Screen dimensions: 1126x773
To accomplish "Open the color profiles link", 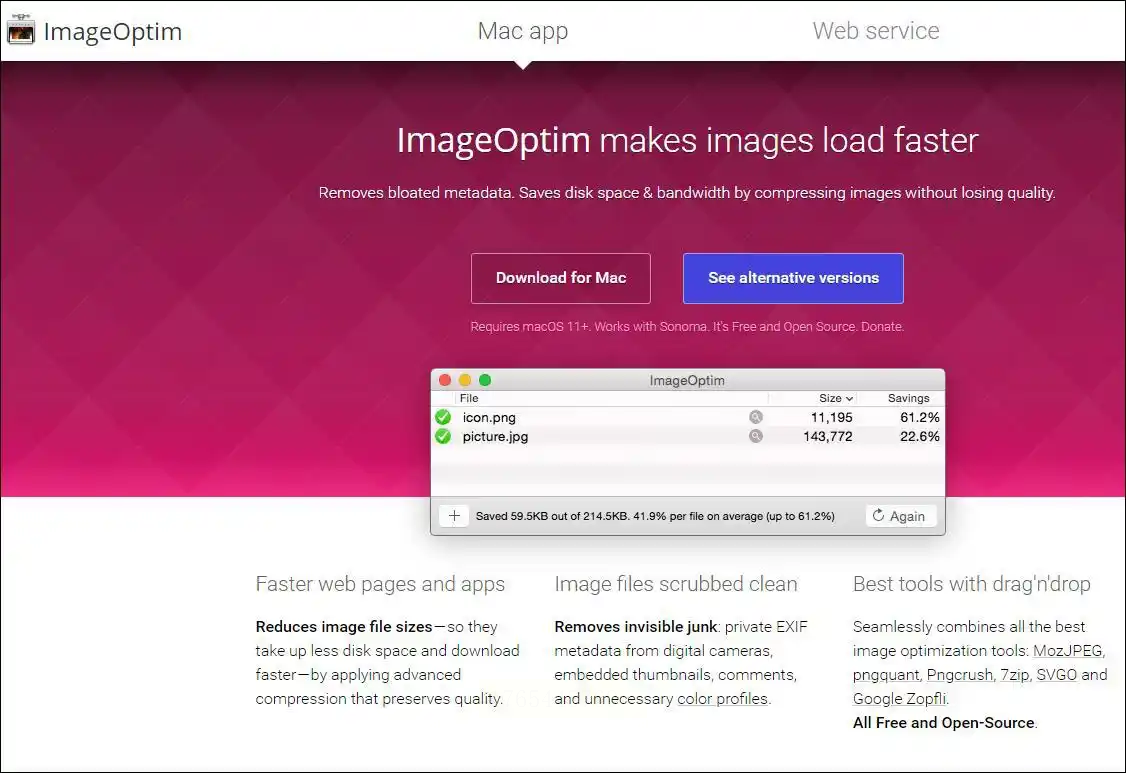I will pos(722,699).
